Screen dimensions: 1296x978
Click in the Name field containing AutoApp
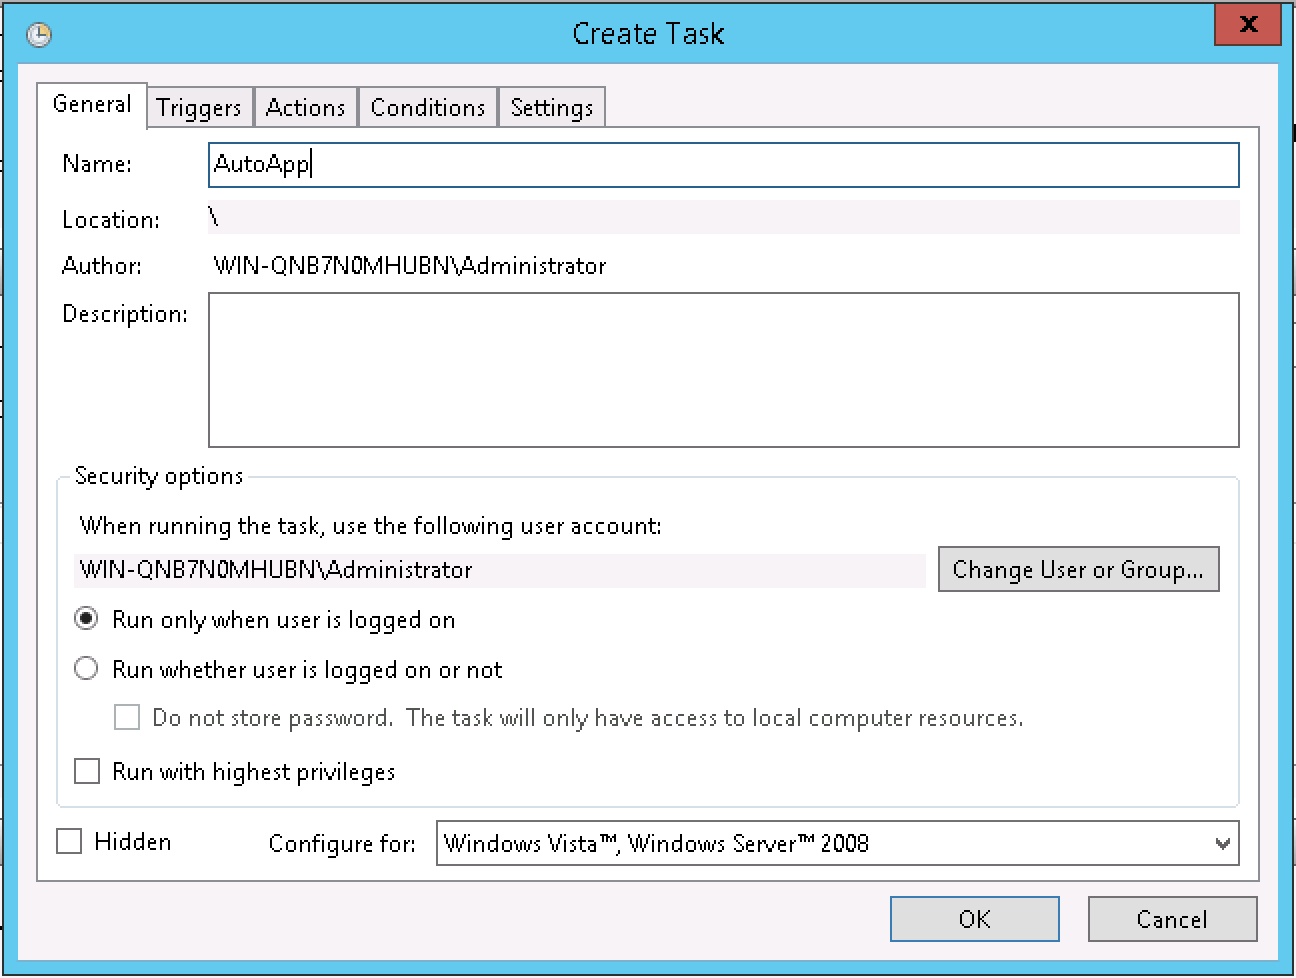pyautogui.click(x=723, y=165)
